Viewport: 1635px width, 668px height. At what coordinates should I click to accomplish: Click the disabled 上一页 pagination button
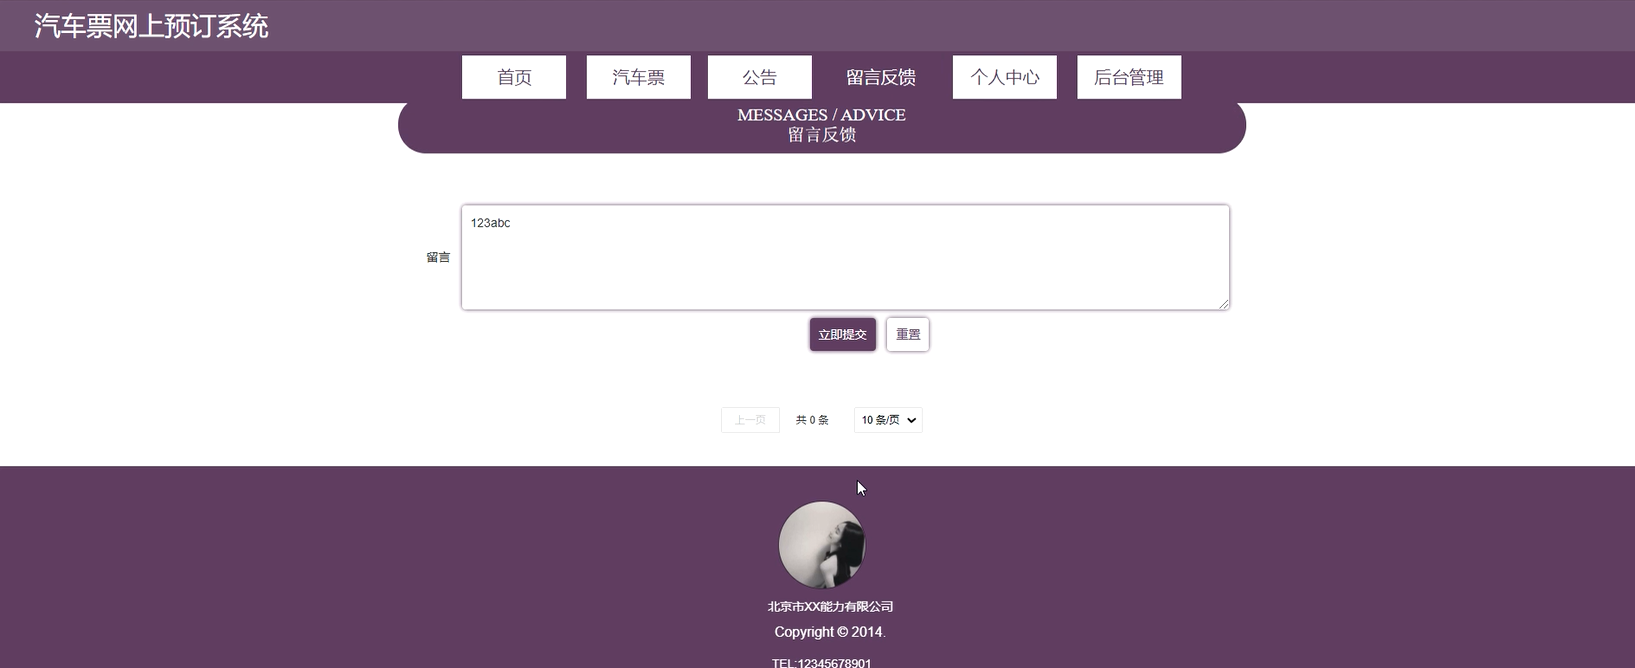pos(750,420)
